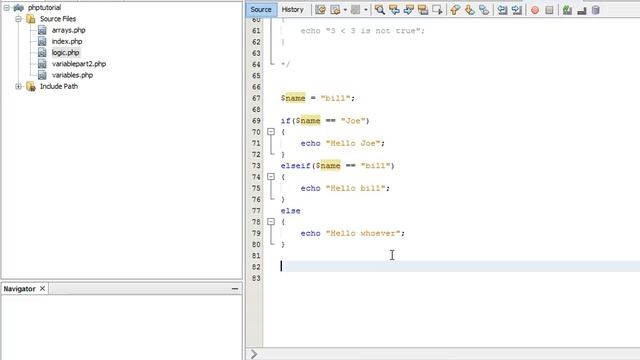Click the elseif keyword on line 73
The width and height of the screenshot is (640, 360).
coord(296,166)
